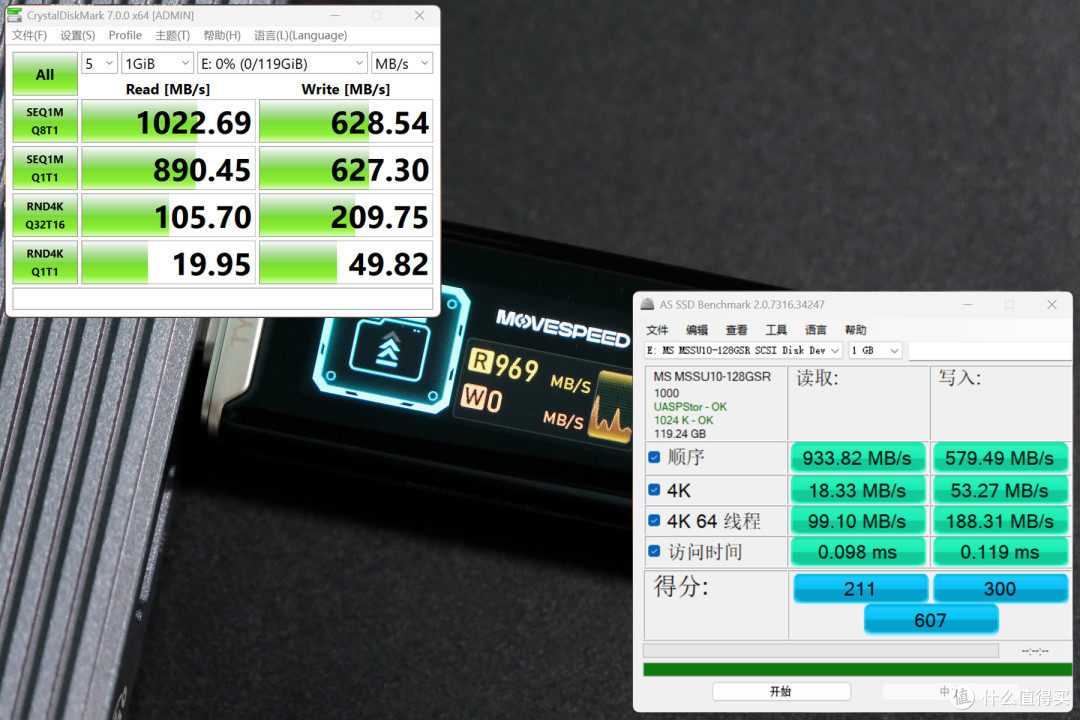The image size is (1080, 720).
Task: Click the 0.119 ms write access time
Action: [x=1000, y=553]
